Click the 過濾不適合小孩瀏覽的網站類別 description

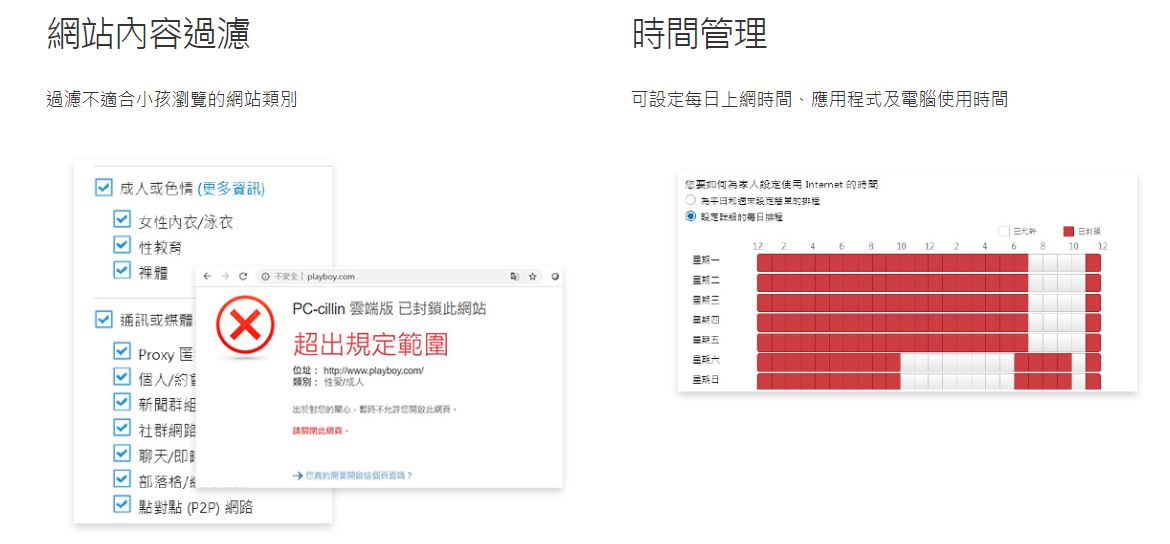coord(172,99)
